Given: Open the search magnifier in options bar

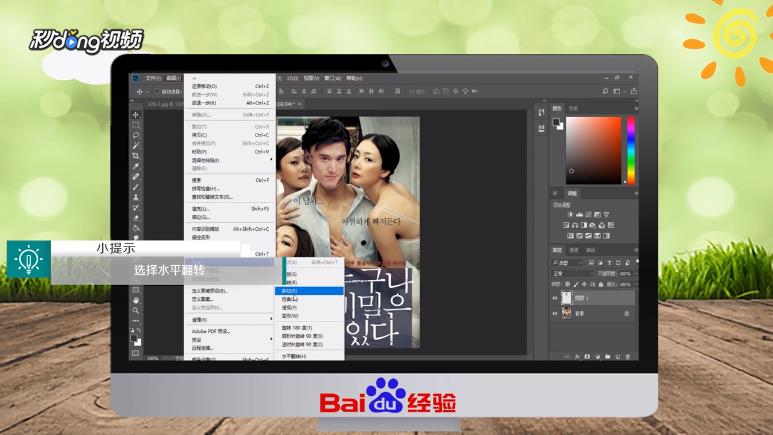Looking at the screenshot, I should click(605, 91).
